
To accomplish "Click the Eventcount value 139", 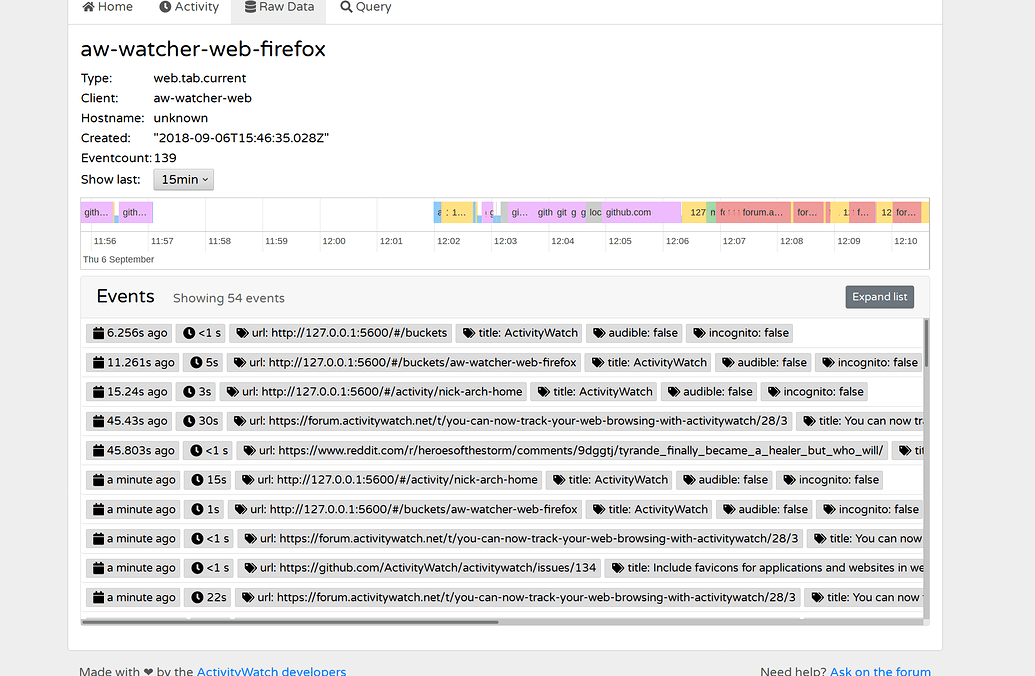I will [165, 158].
